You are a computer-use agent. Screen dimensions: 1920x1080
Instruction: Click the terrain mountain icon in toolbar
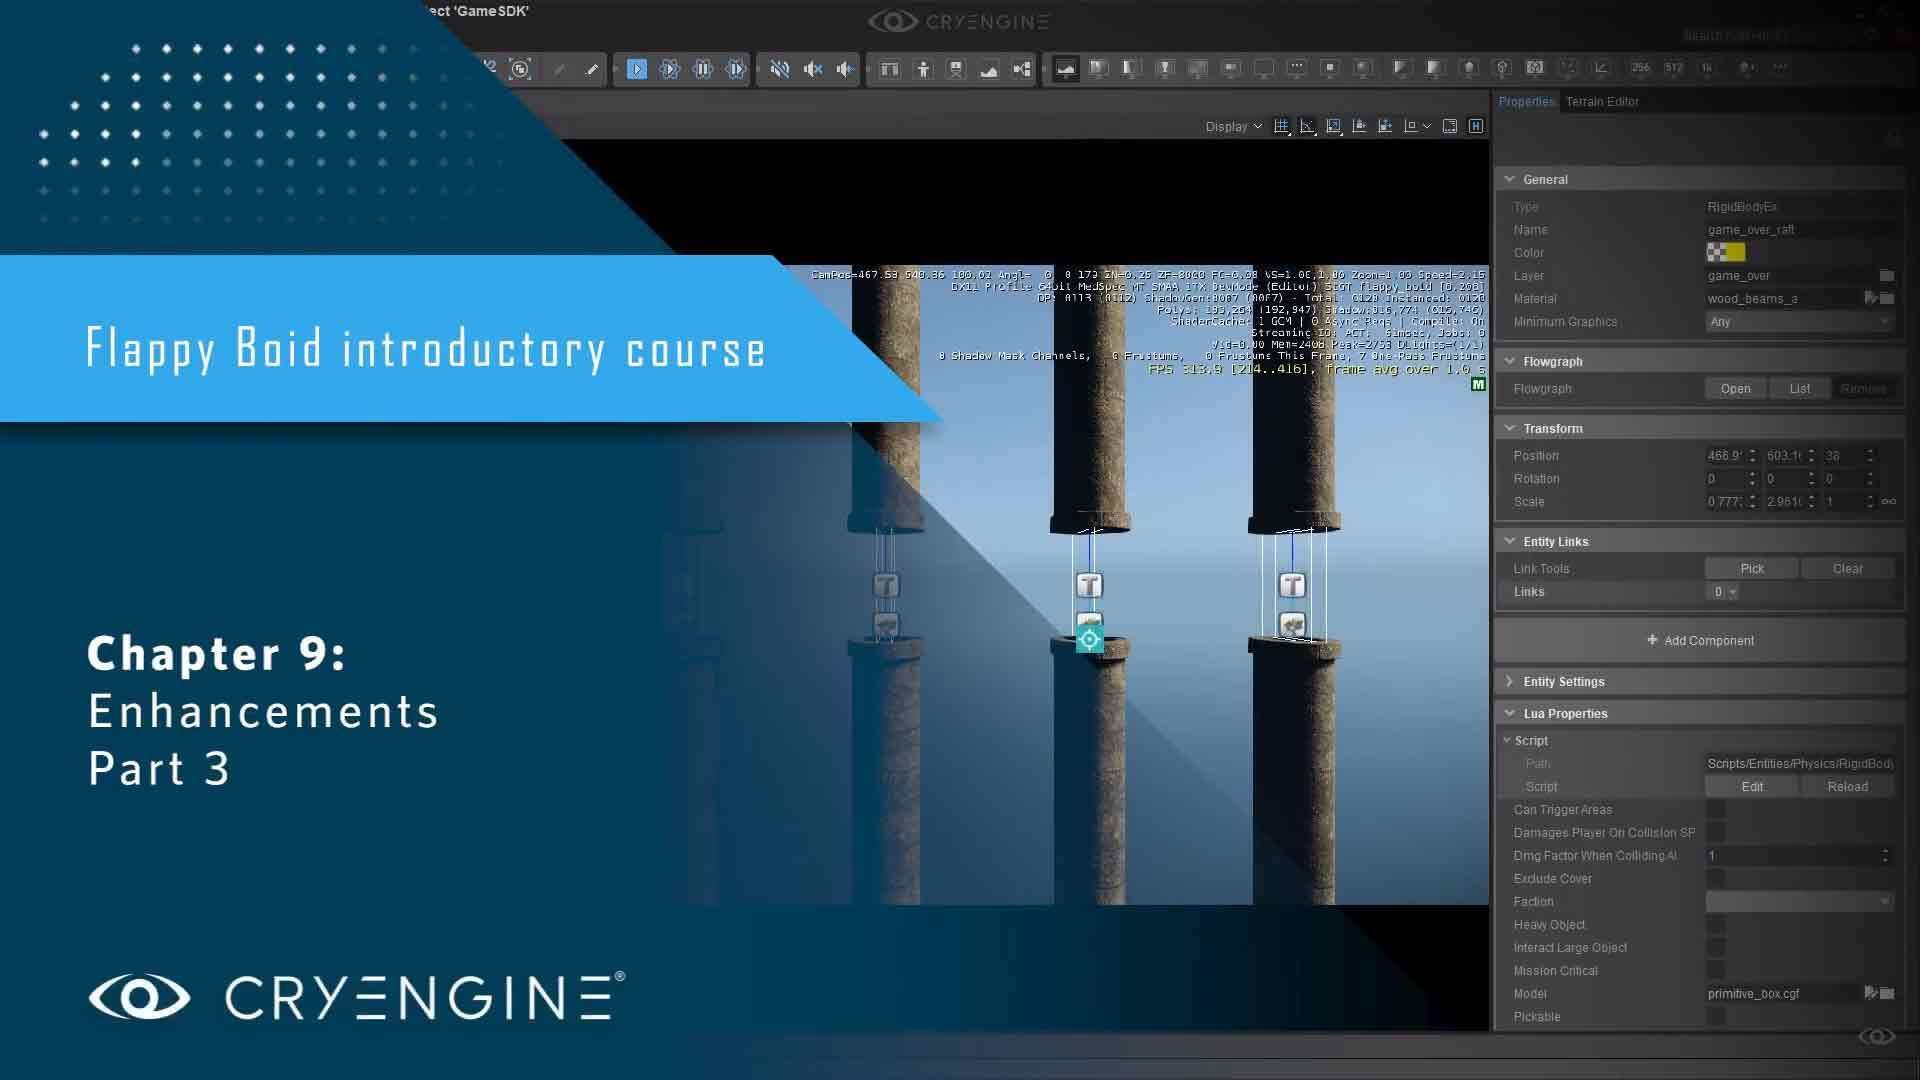[989, 69]
